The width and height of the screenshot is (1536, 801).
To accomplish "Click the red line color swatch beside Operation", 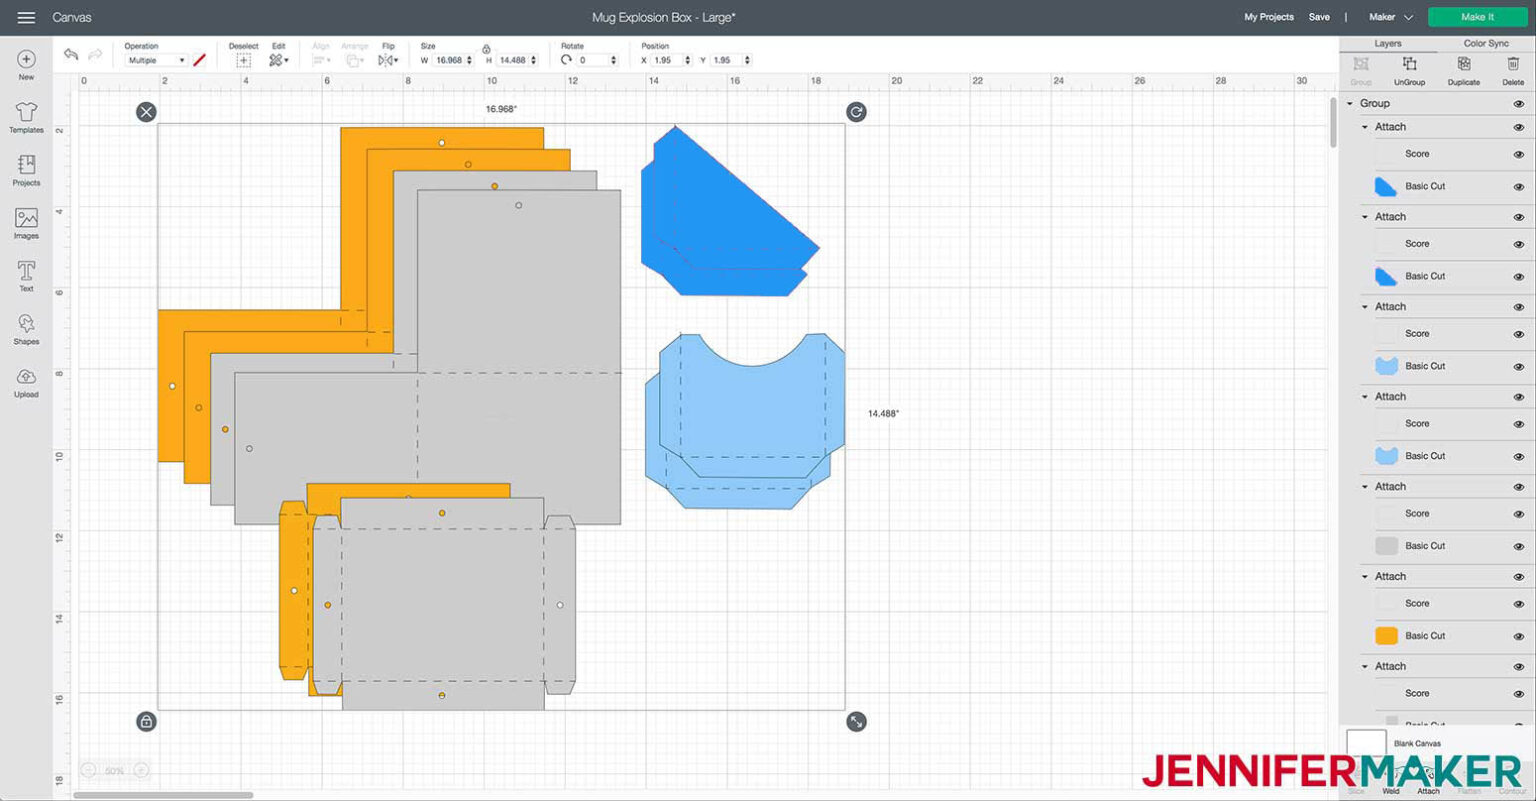I will [199, 60].
